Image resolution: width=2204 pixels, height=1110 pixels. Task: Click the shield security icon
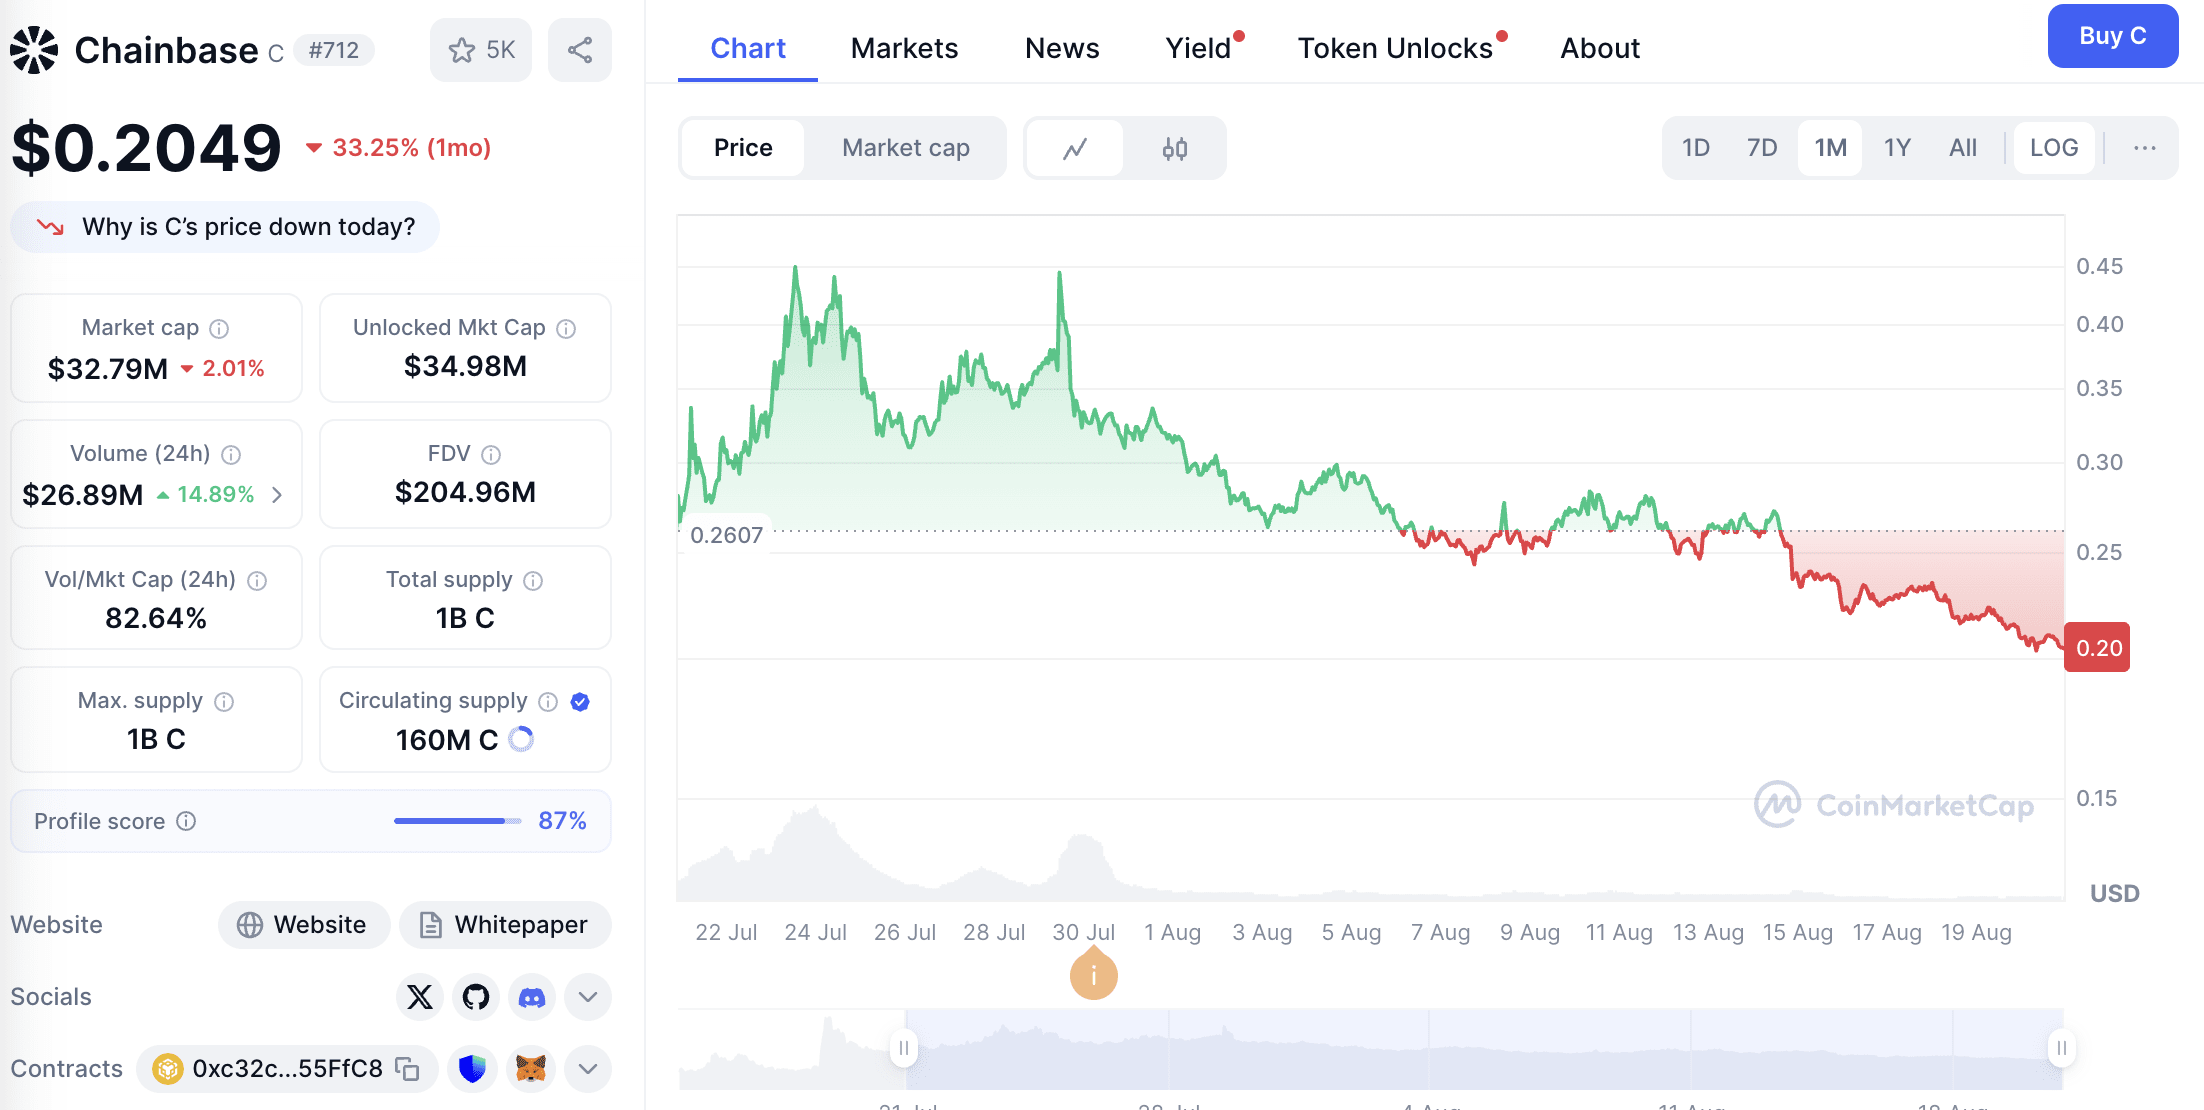click(472, 1069)
